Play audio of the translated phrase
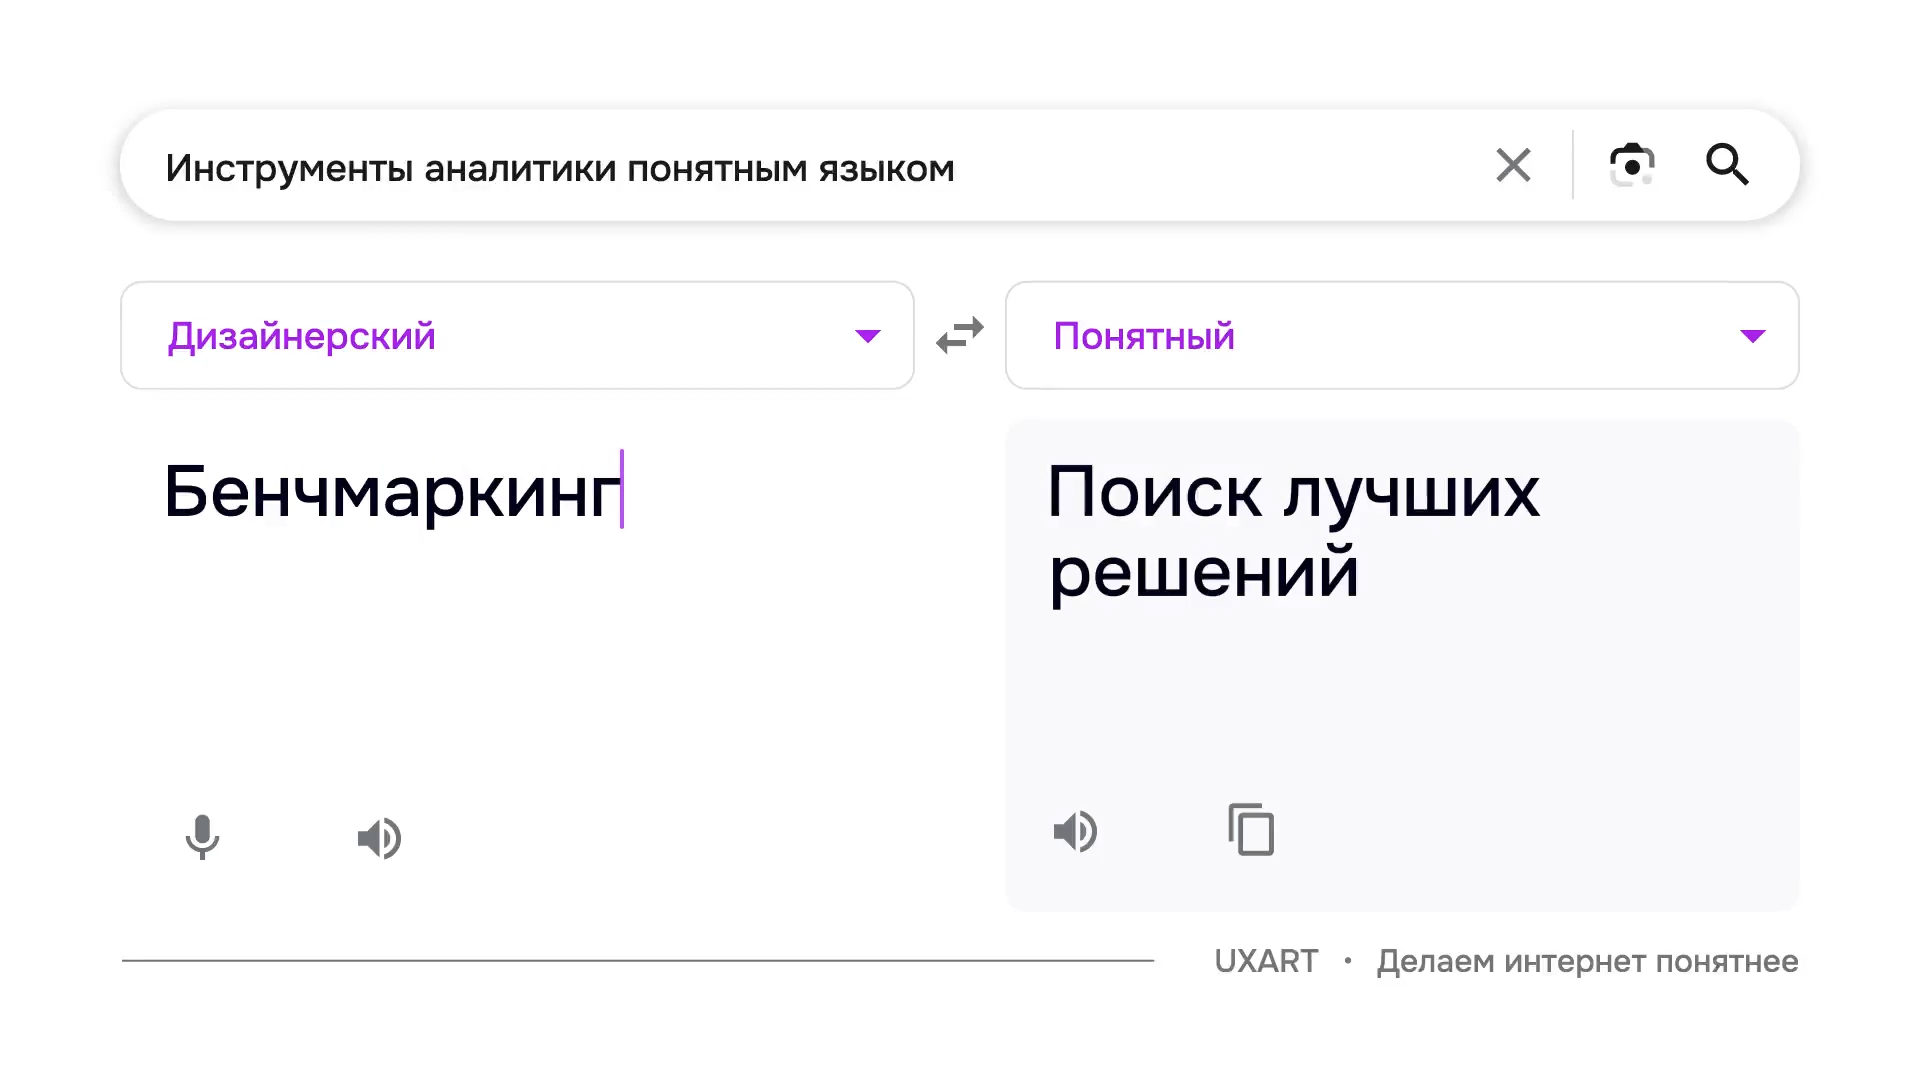This screenshot has height=1080, width=1920. pos(1075,831)
